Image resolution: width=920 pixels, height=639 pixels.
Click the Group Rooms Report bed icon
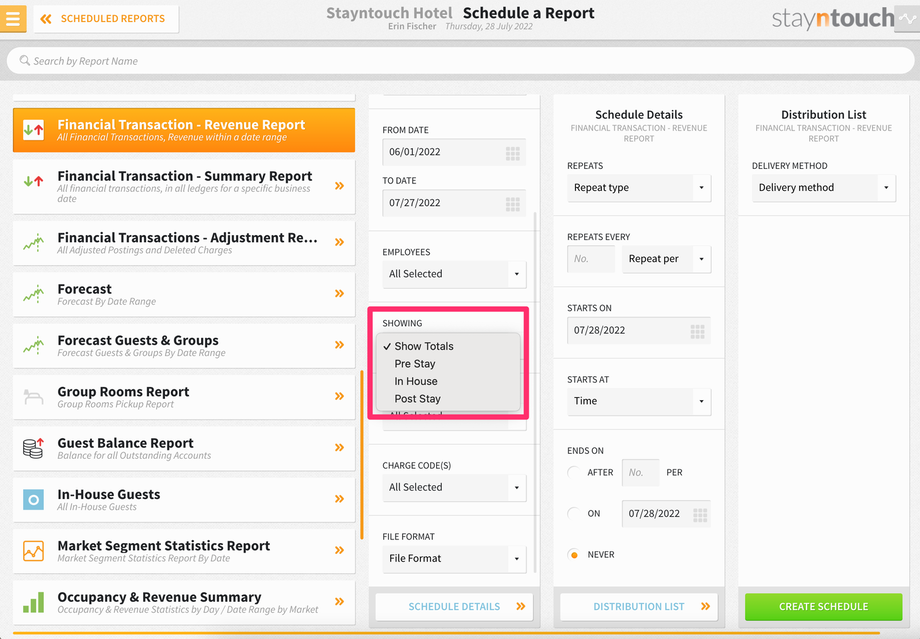[x=33, y=397]
